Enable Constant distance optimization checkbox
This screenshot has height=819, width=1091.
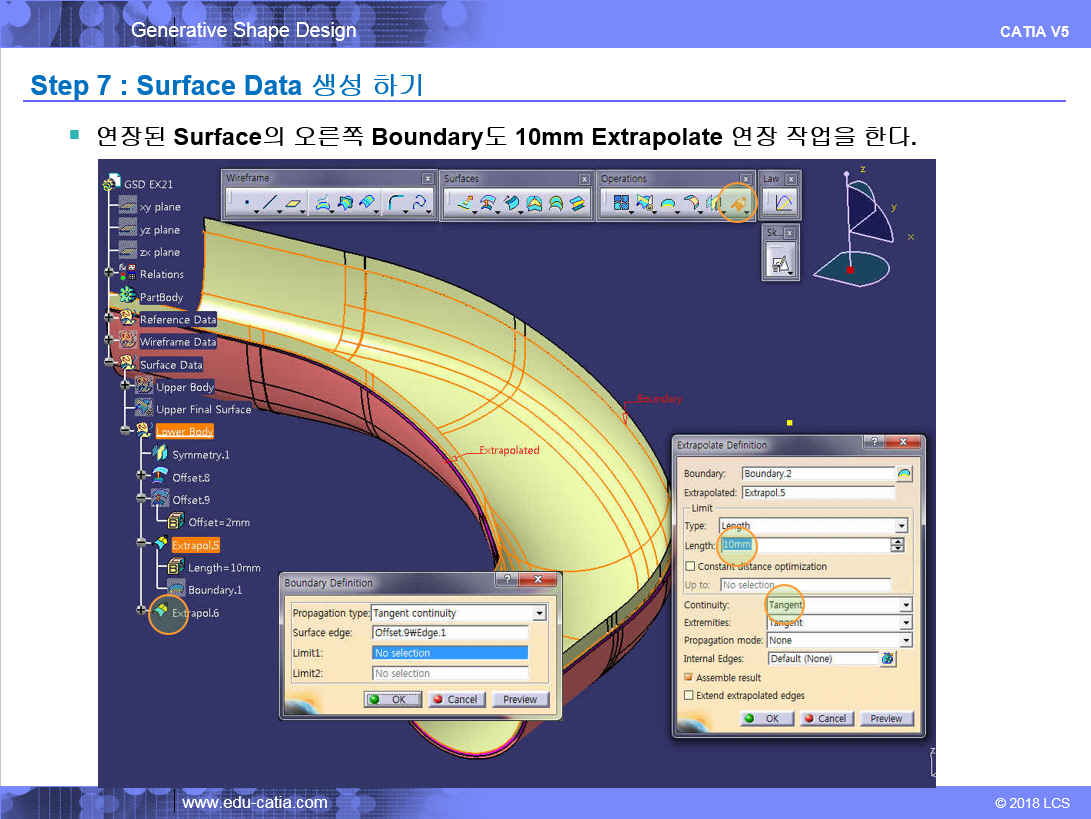(x=689, y=567)
